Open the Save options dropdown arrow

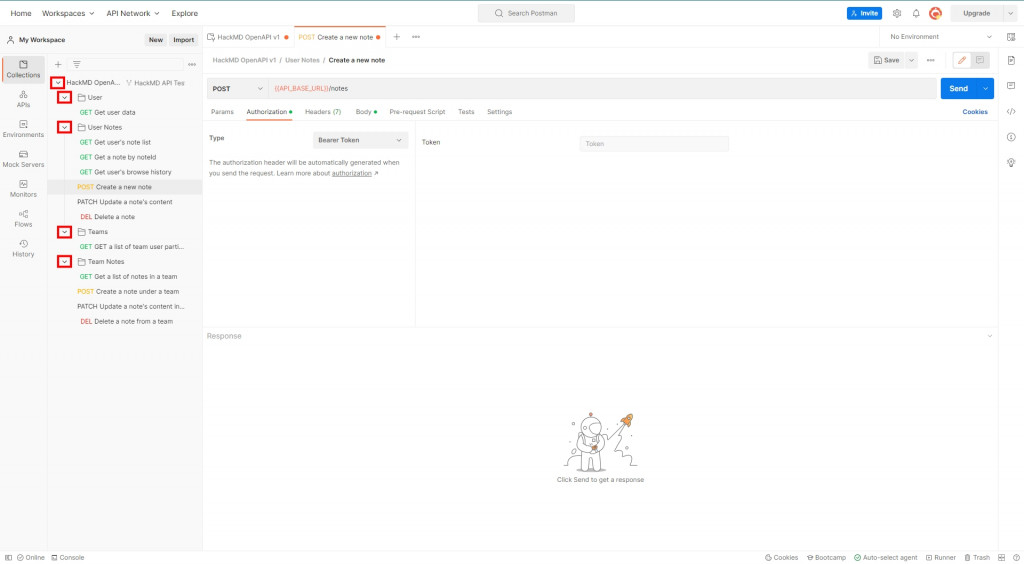[x=911, y=60]
